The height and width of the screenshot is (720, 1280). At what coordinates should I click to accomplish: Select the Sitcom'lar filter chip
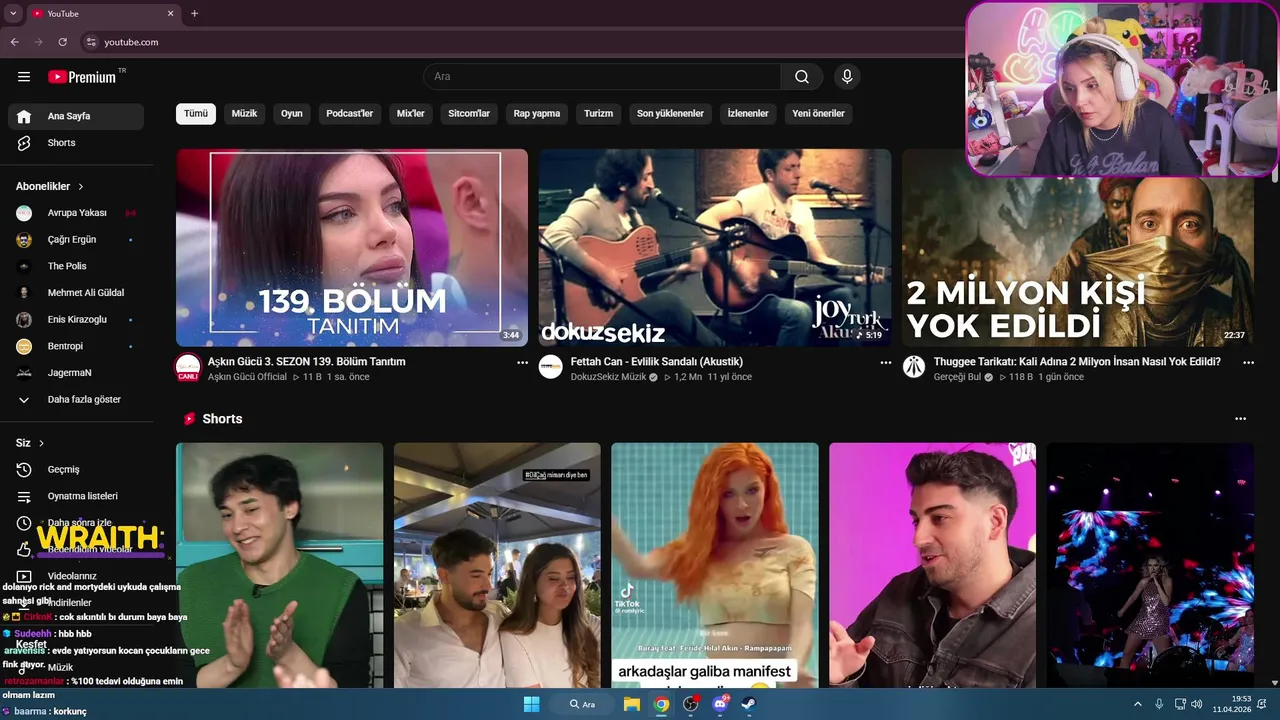[x=469, y=114]
